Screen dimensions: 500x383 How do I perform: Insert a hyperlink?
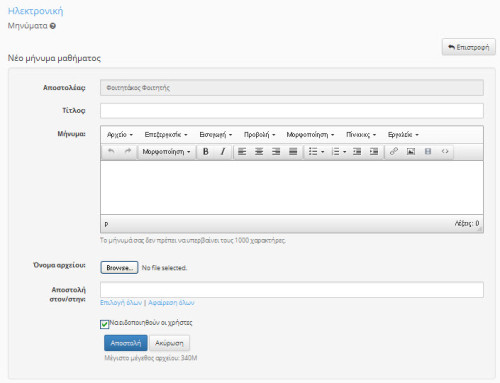pyautogui.click(x=394, y=152)
